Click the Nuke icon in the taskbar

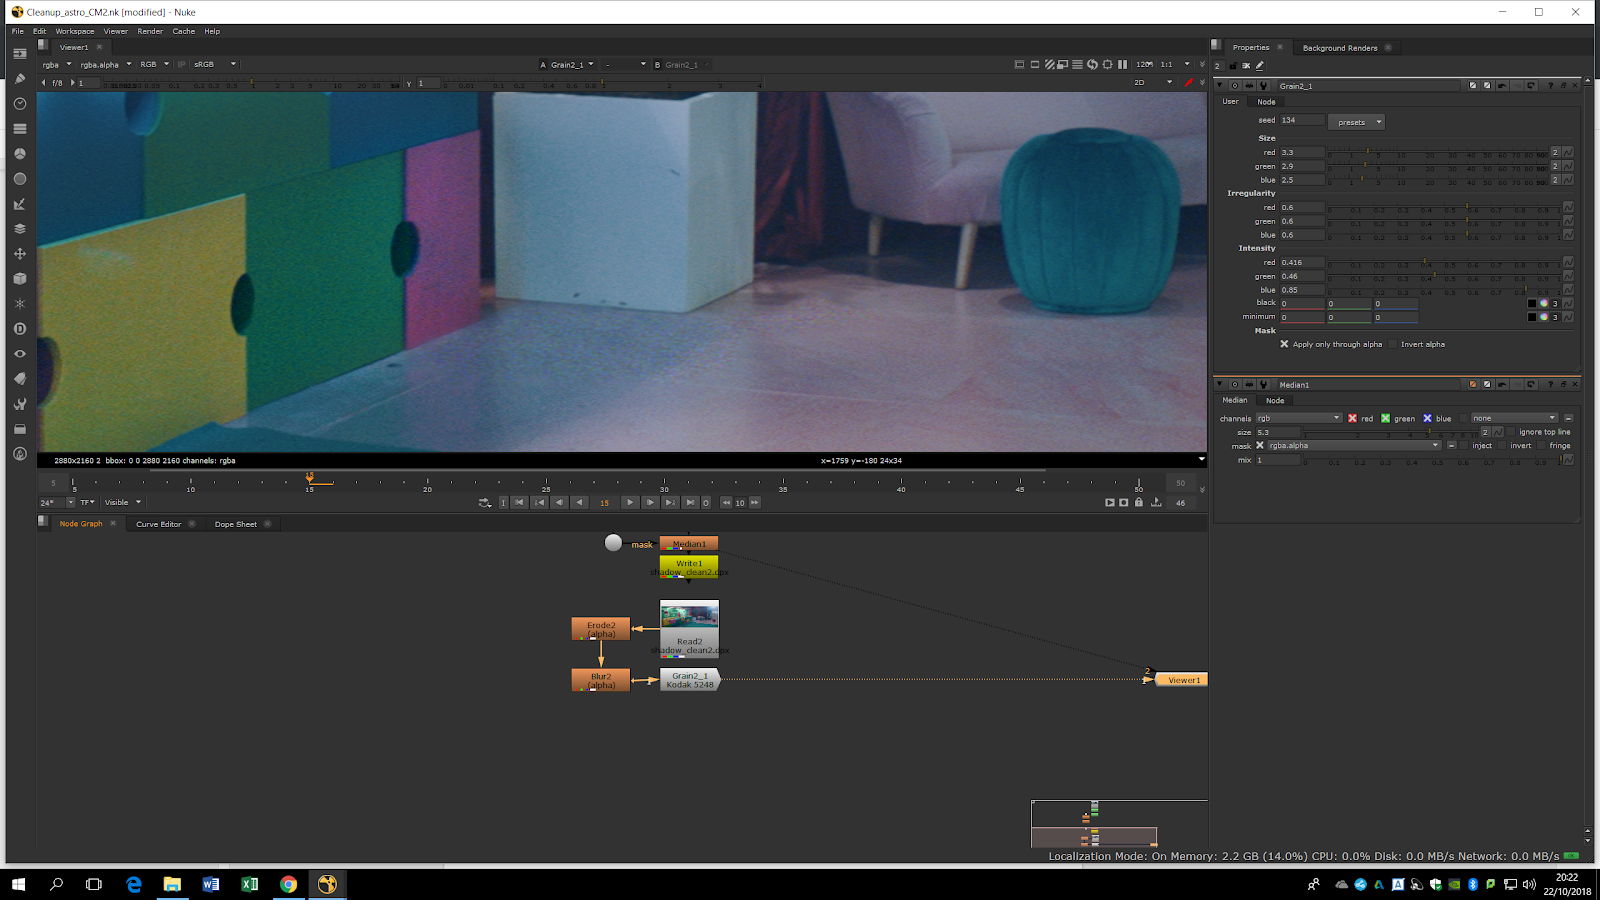pos(327,884)
